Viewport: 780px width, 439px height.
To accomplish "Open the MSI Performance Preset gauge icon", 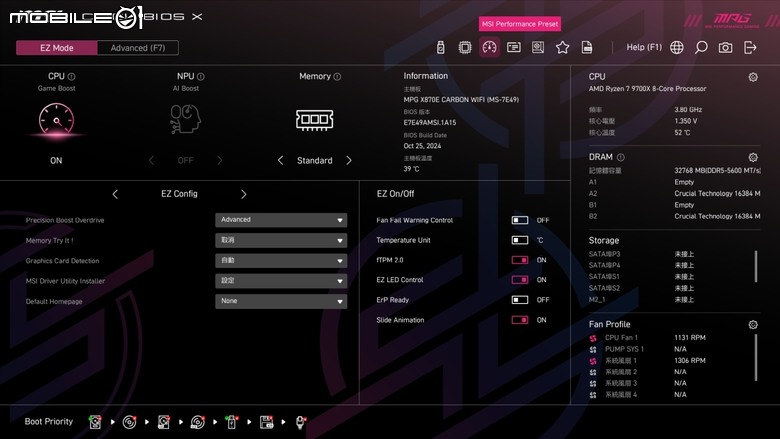I will [489, 47].
